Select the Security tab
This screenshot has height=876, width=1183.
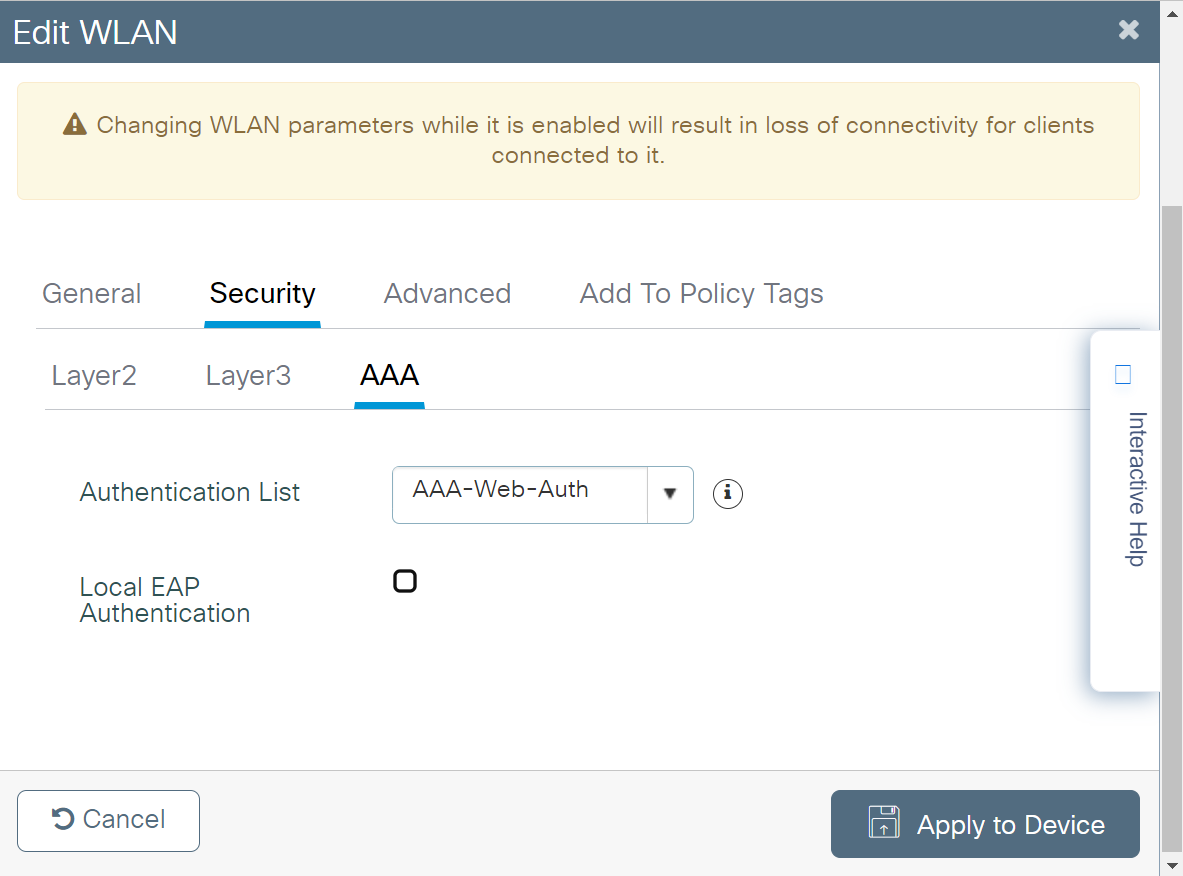coord(262,294)
